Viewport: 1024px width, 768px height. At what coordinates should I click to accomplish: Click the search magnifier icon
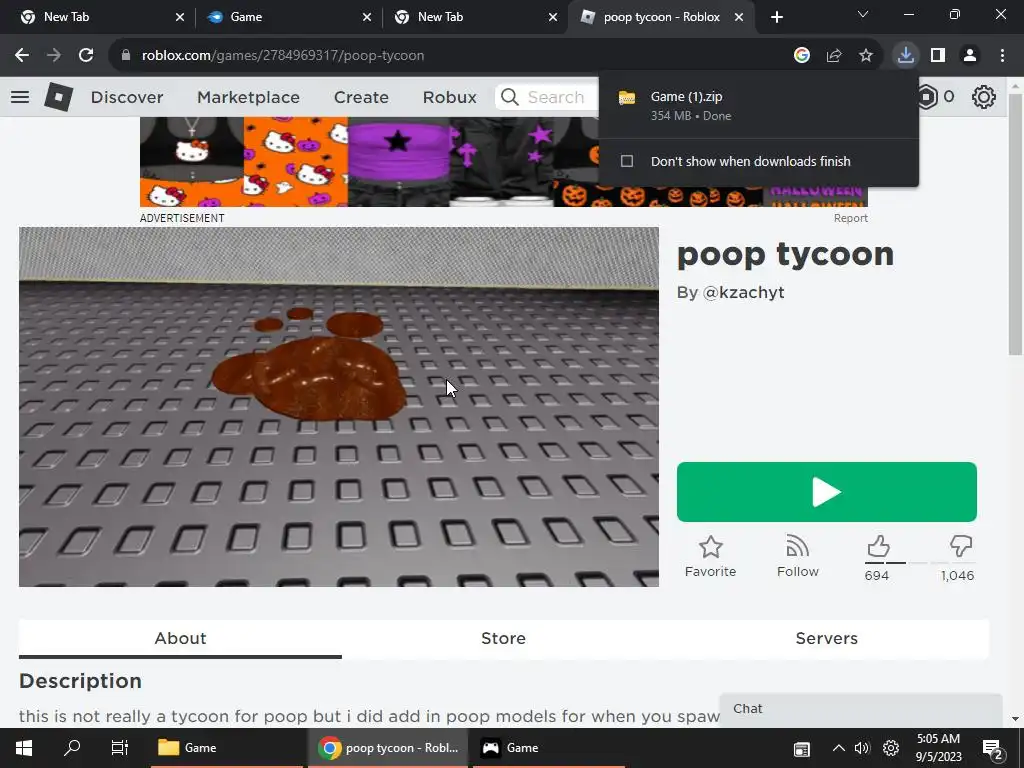510,97
